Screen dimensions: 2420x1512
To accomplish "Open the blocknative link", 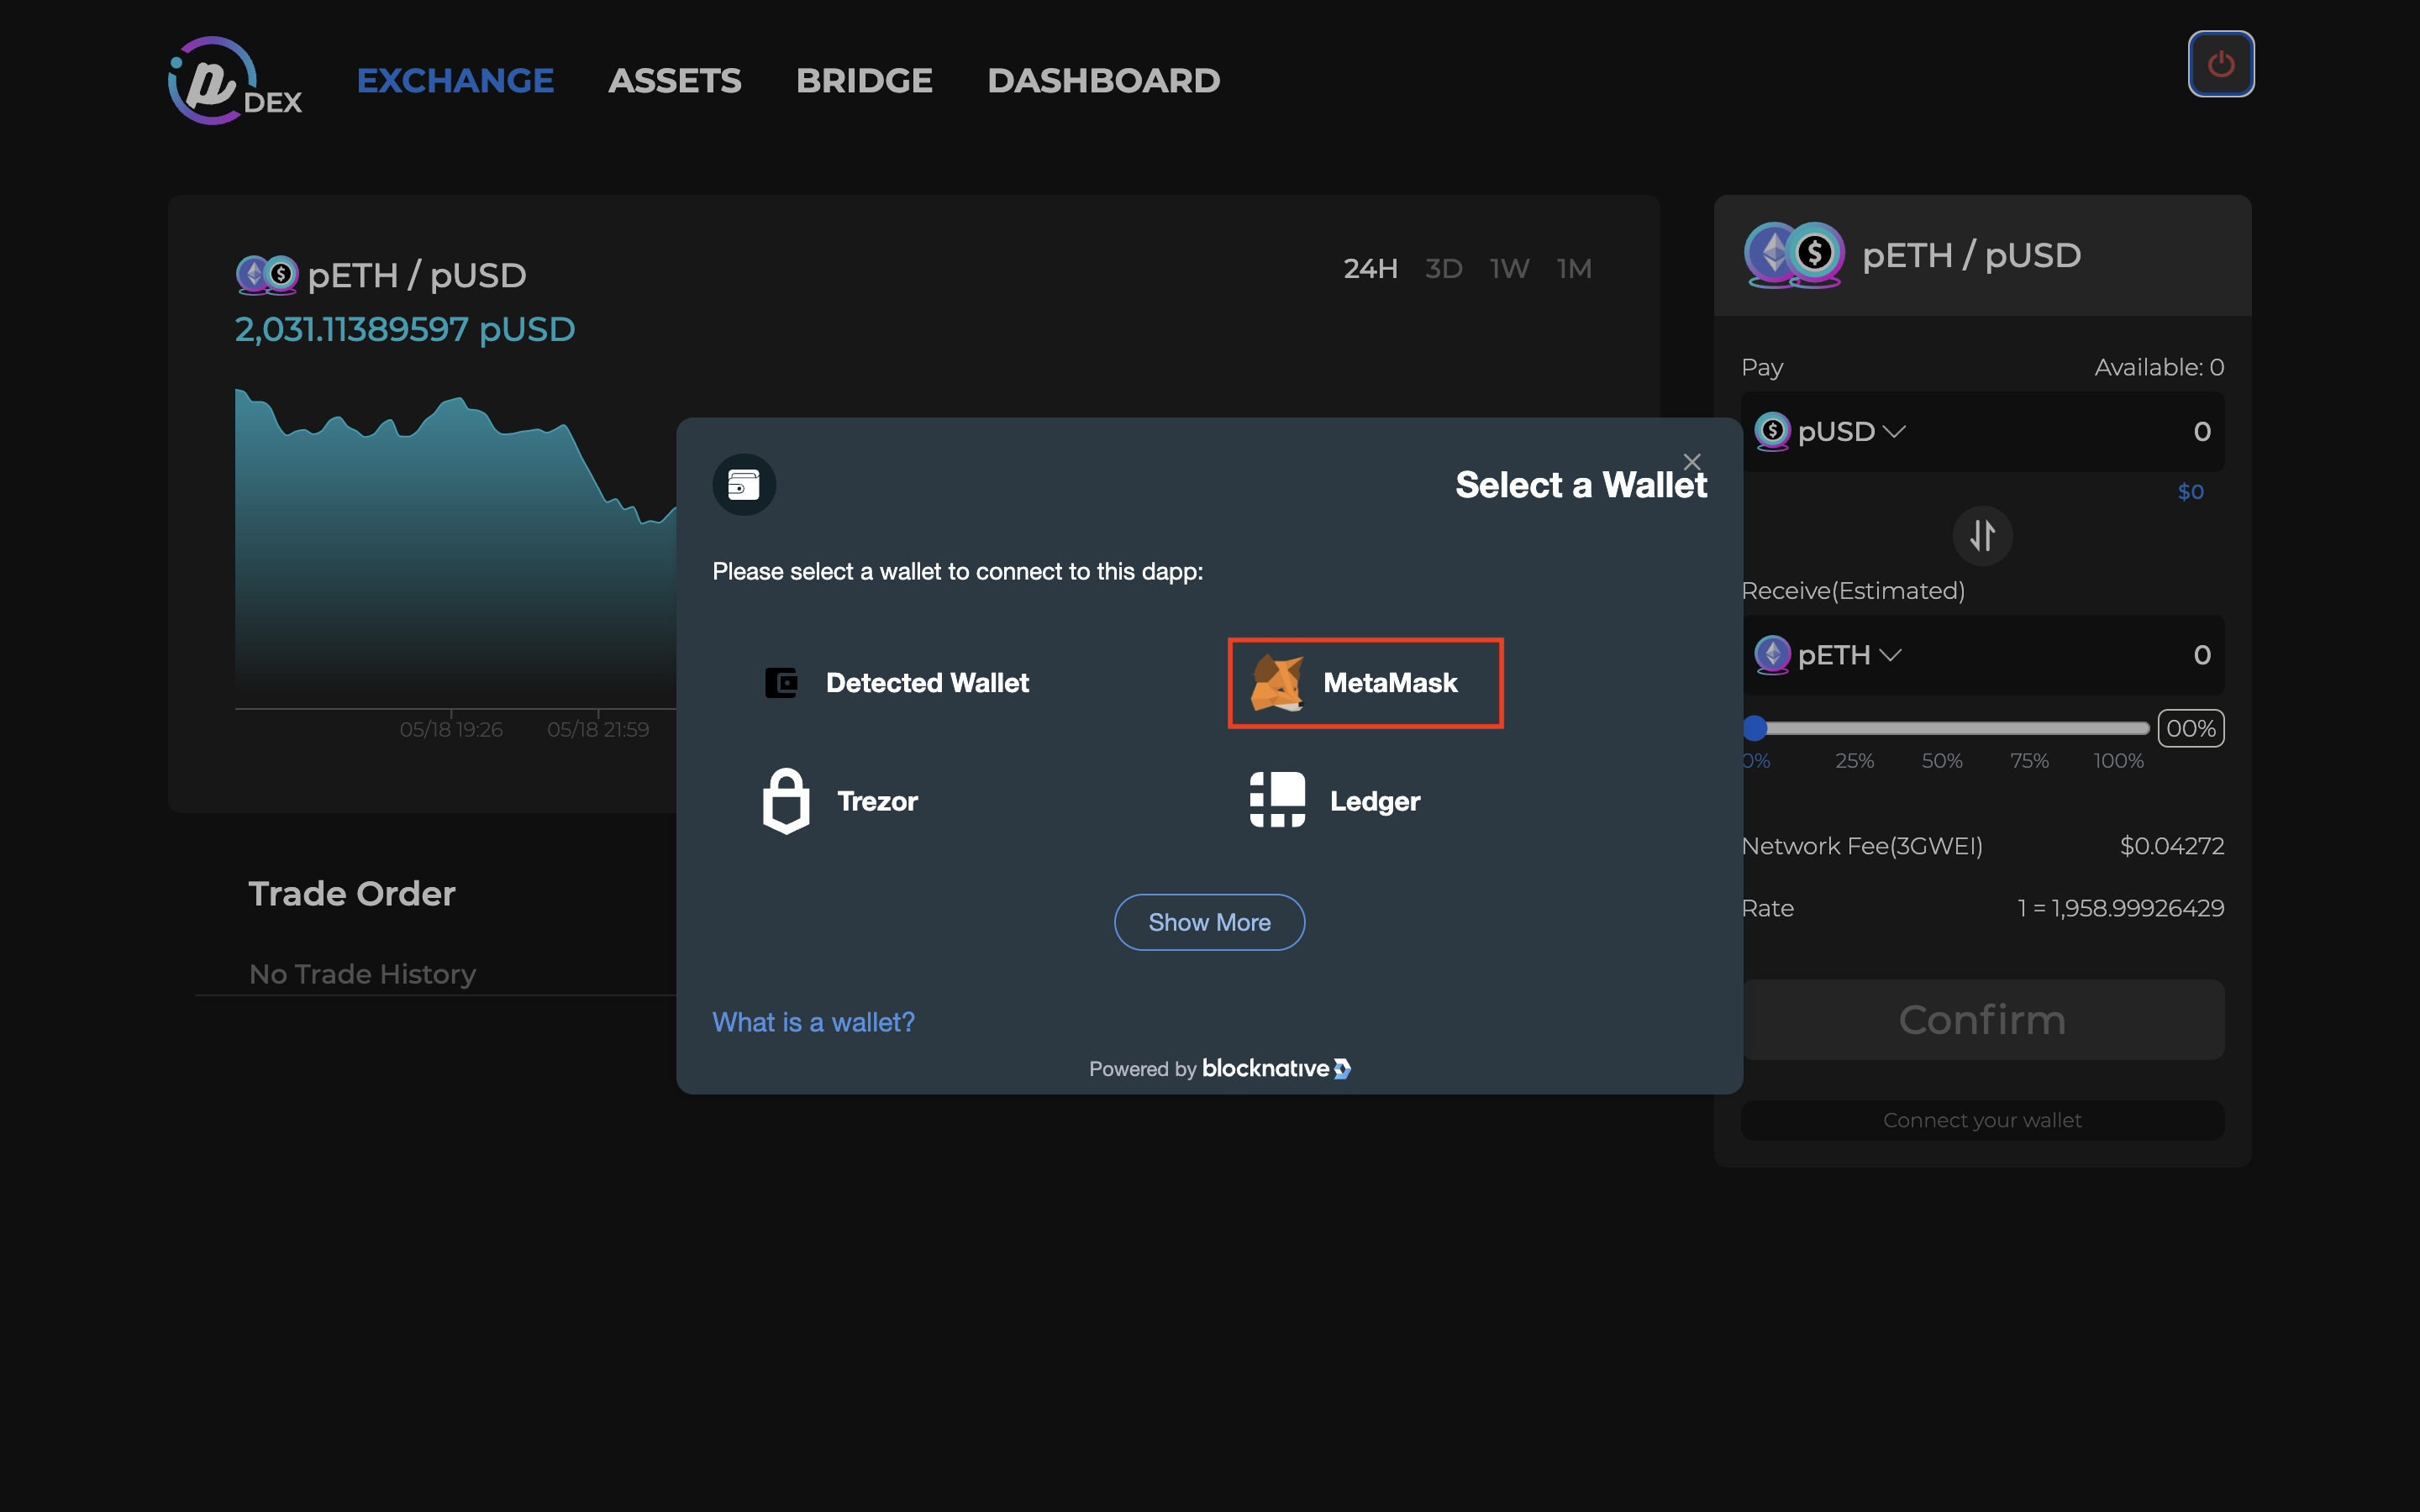I will click(x=1276, y=1068).
